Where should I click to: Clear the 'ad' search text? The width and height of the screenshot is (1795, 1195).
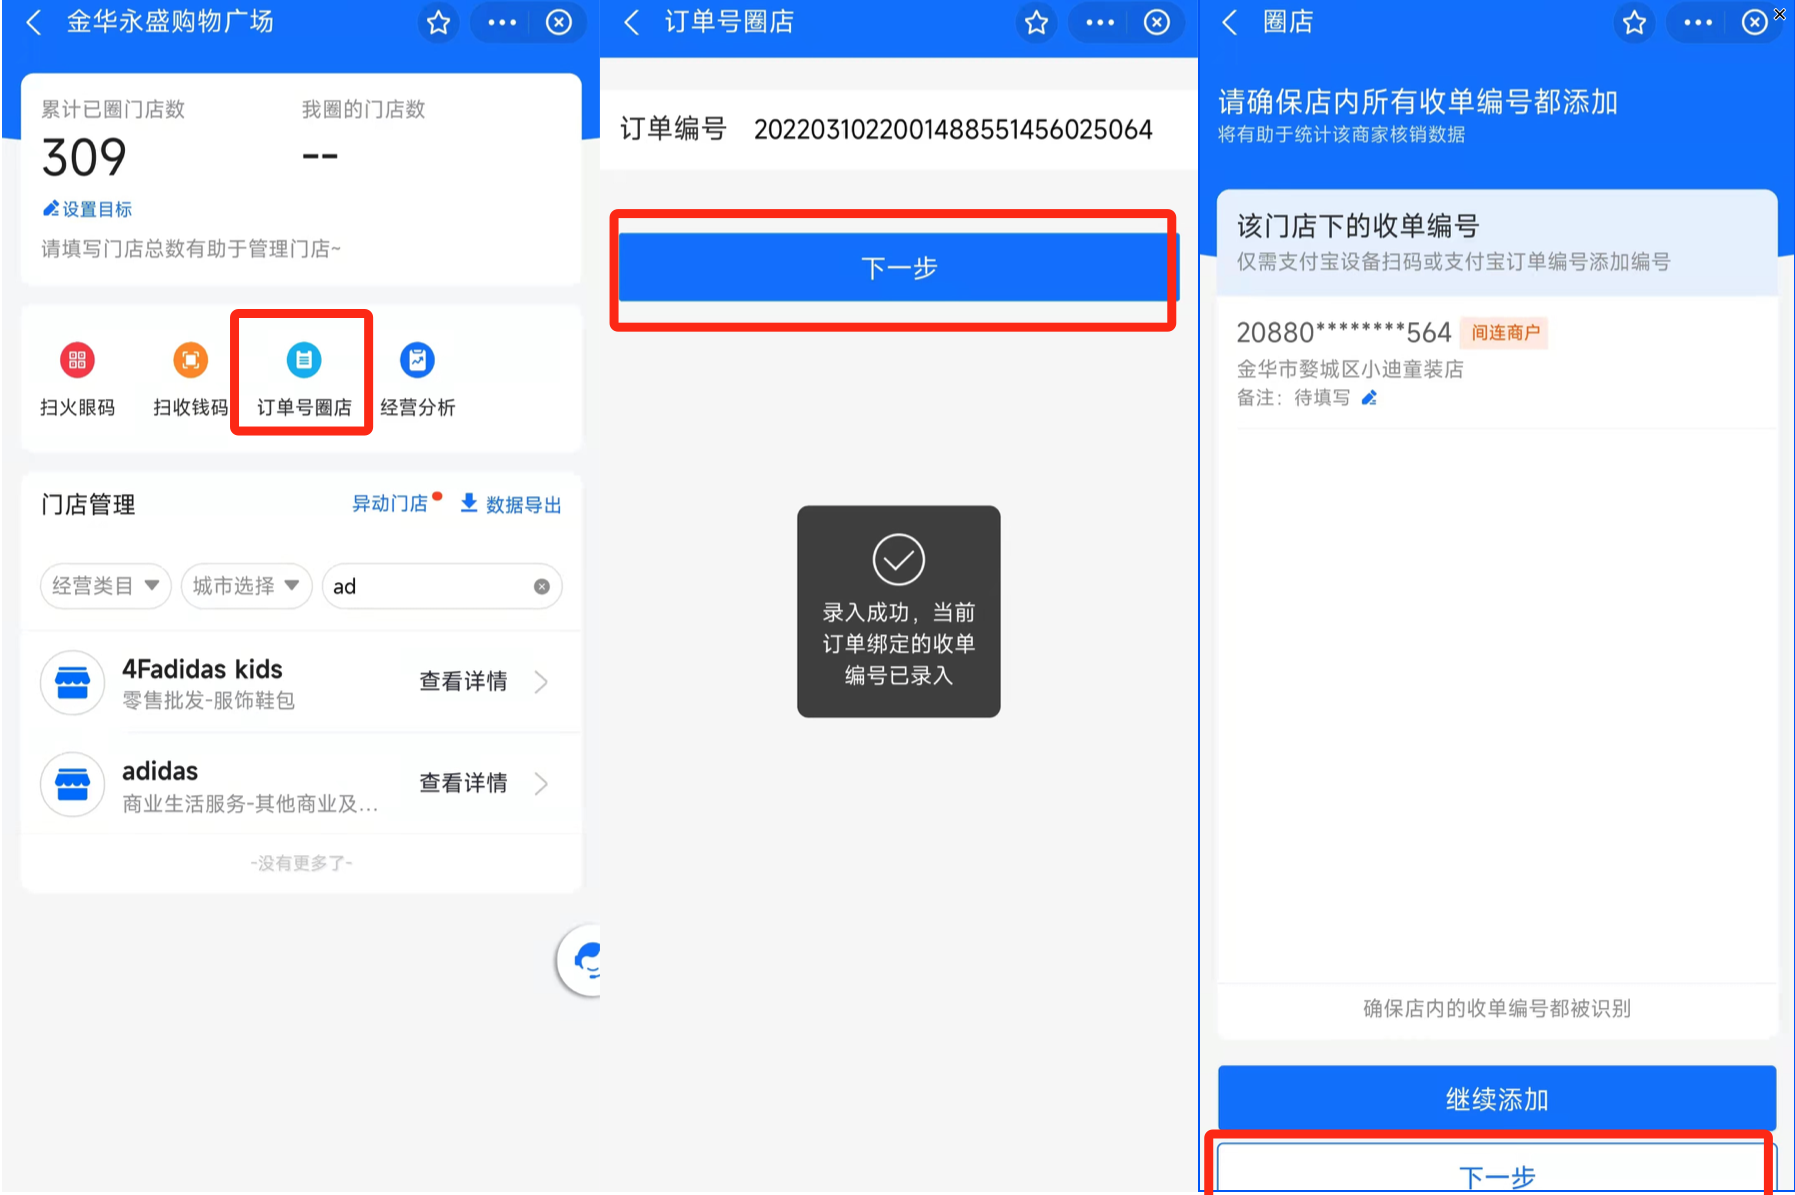tap(541, 587)
